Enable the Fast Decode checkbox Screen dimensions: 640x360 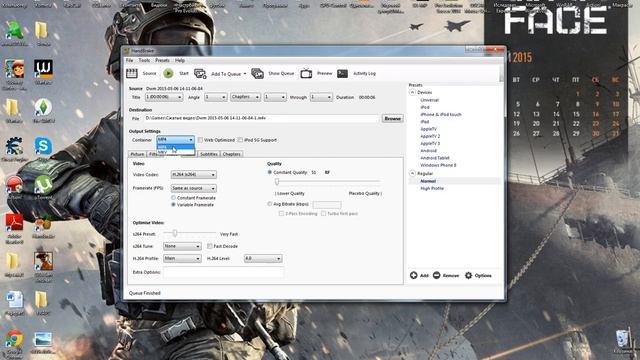coord(209,246)
